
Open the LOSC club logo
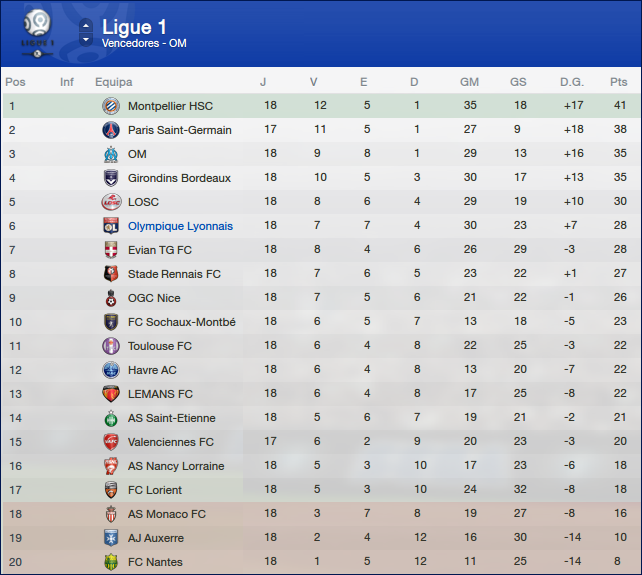tap(110, 202)
